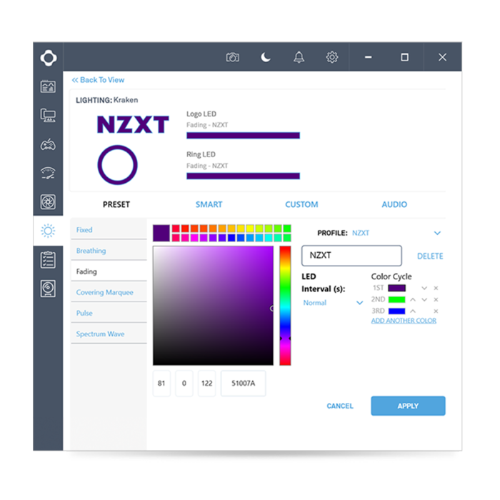Image resolution: width=500 pixels, height=500 pixels.
Task: Open the last sidebar icon below clipboard
Action: (48, 289)
